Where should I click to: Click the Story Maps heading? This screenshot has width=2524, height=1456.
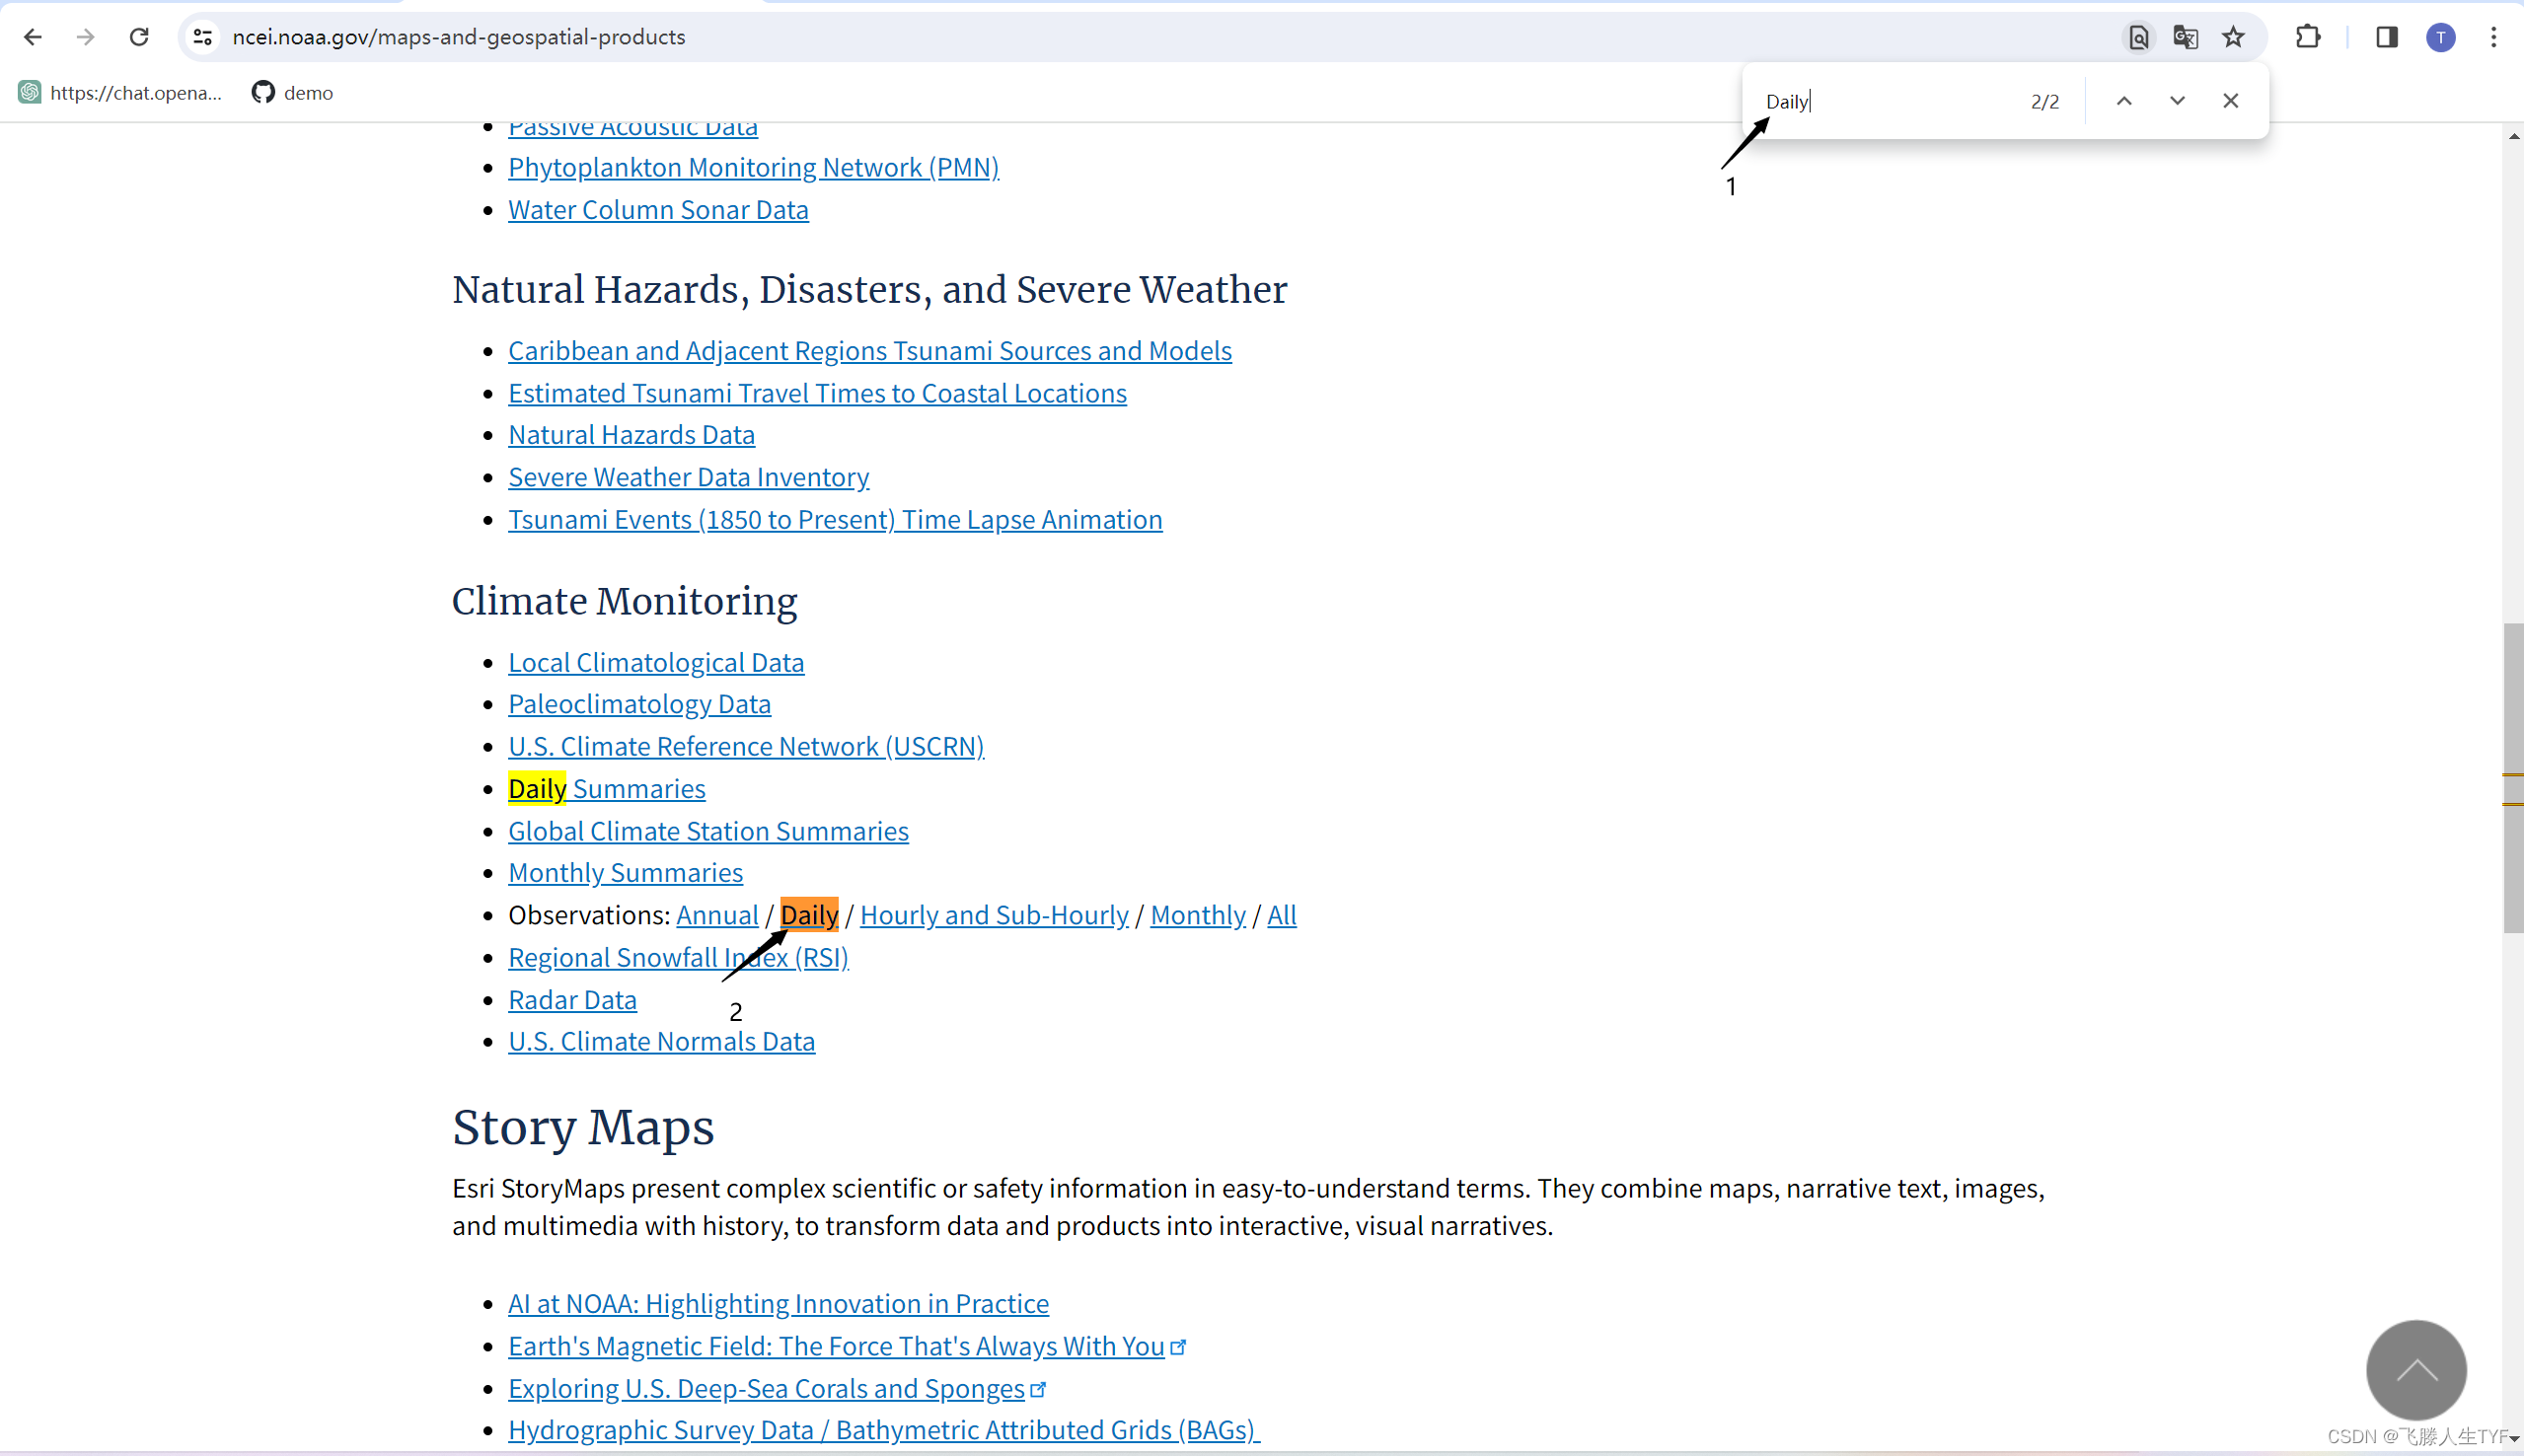583,1128
